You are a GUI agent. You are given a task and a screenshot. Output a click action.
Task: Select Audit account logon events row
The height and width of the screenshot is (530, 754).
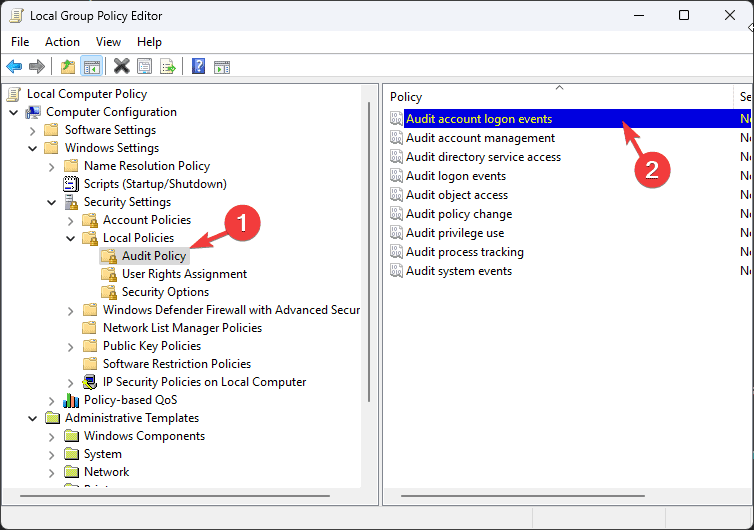569,119
